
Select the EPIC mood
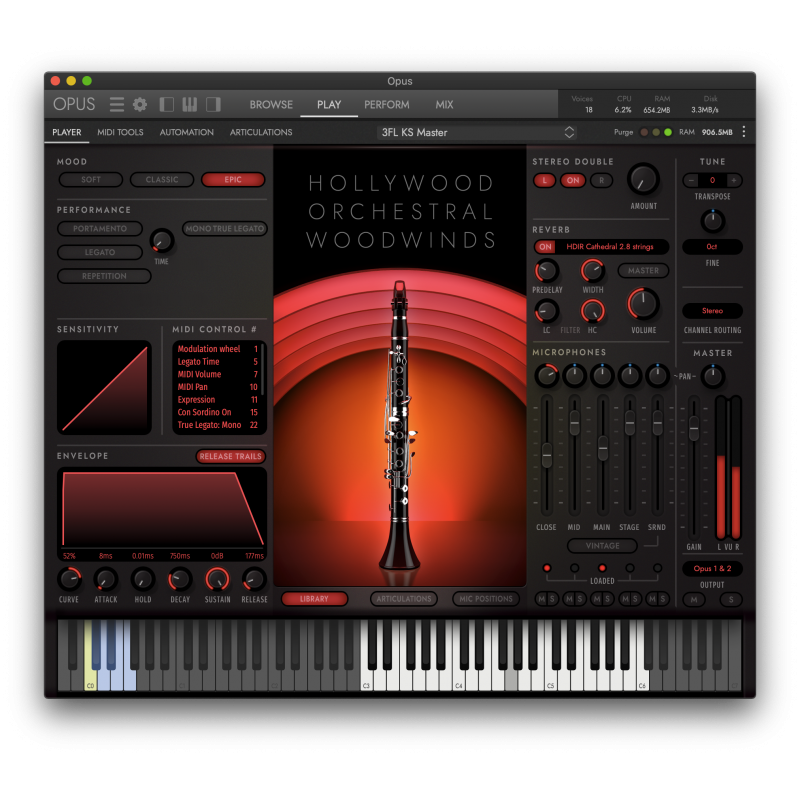[233, 180]
